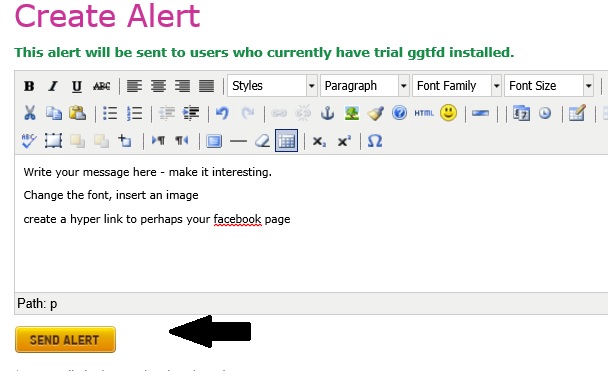Increase paragraph indent

click(x=191, y=113)
